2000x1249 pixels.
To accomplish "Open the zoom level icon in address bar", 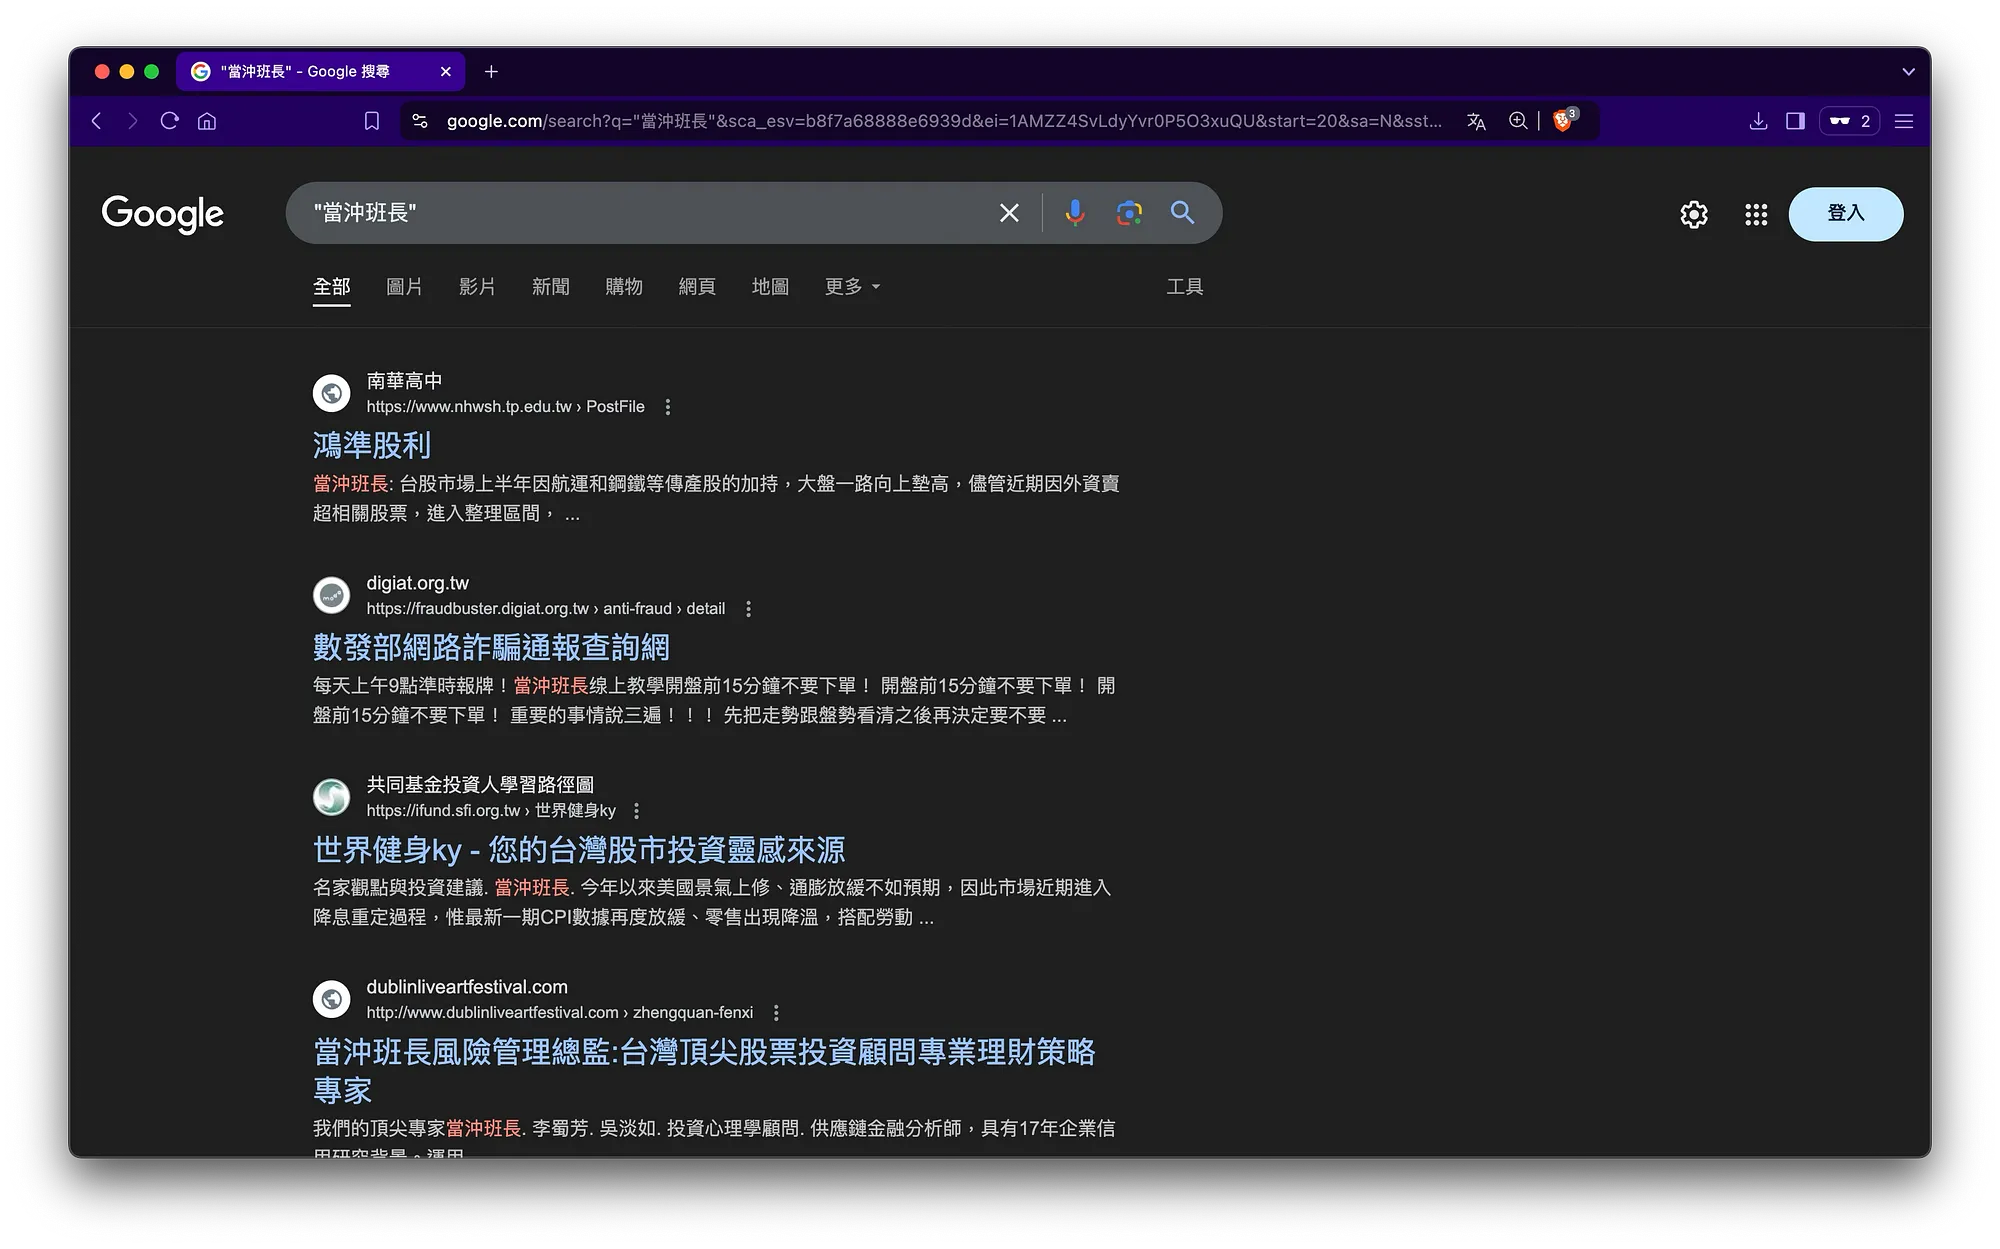I will 1518,121.
